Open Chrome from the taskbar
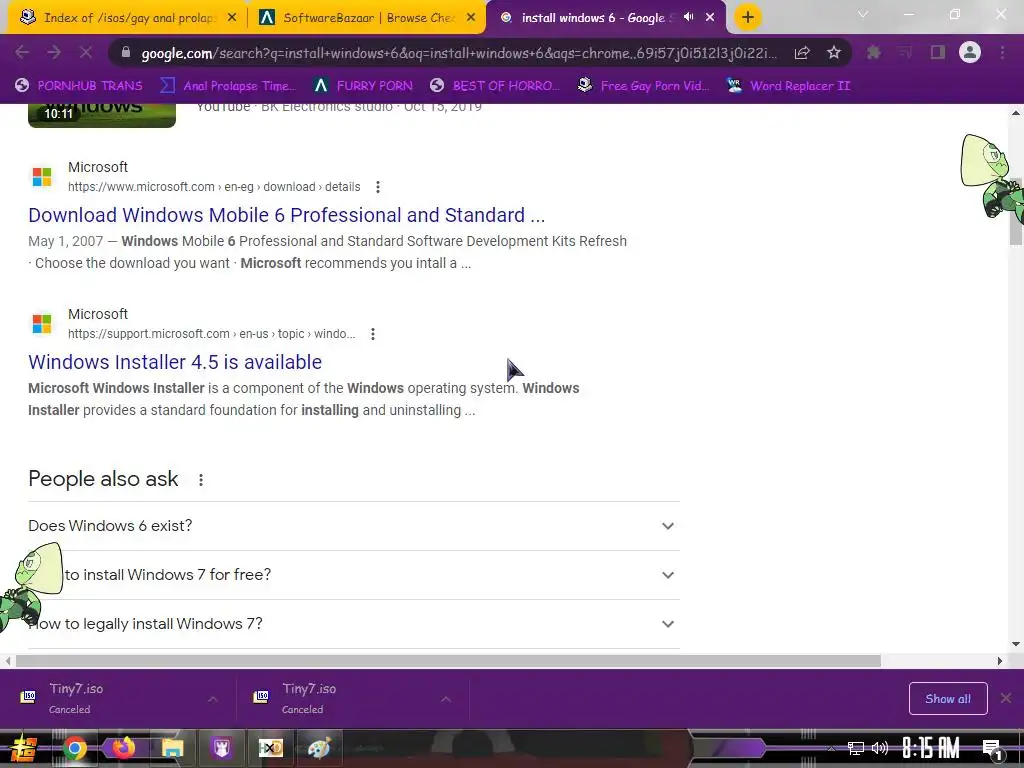 pos(74,748)
